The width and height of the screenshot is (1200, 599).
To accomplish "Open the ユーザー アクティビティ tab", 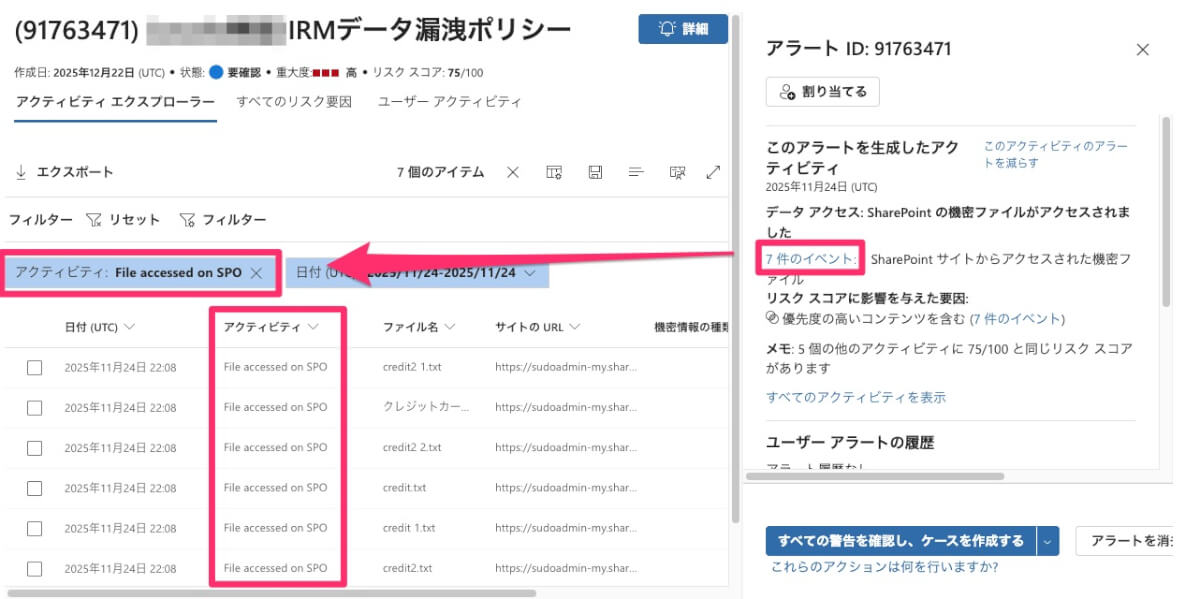I will click(449, 102).
